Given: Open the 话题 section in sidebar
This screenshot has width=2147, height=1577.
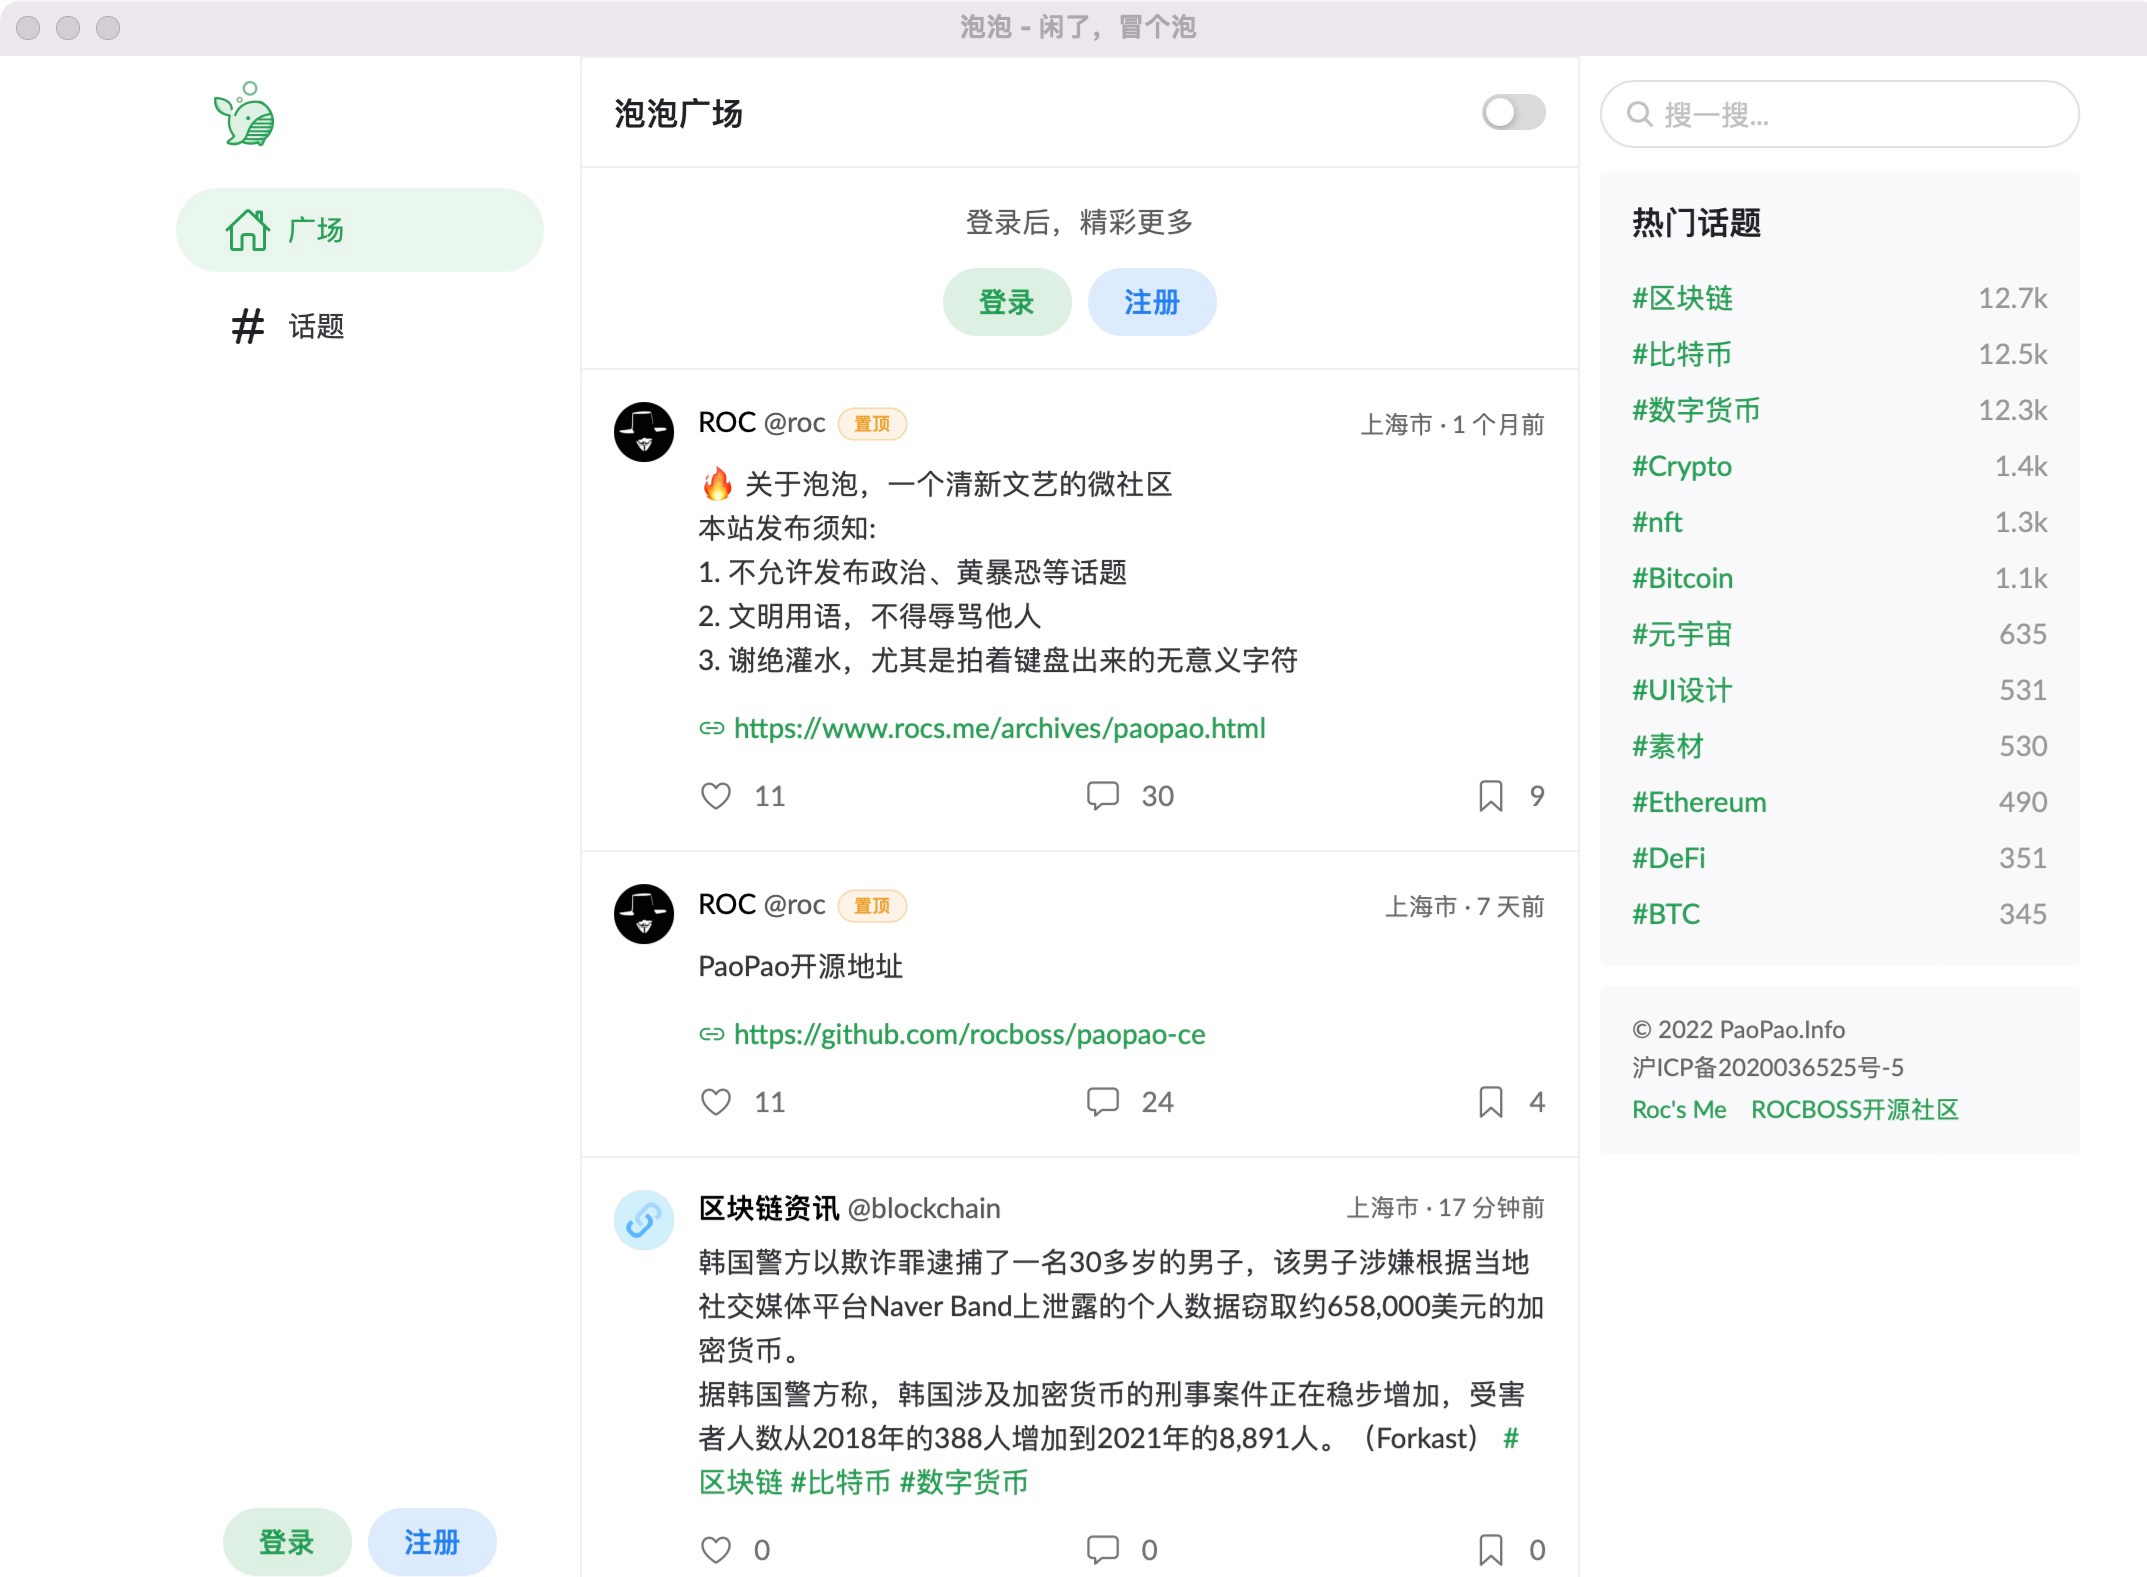Looking at the screenshot, I should point(314,326).
